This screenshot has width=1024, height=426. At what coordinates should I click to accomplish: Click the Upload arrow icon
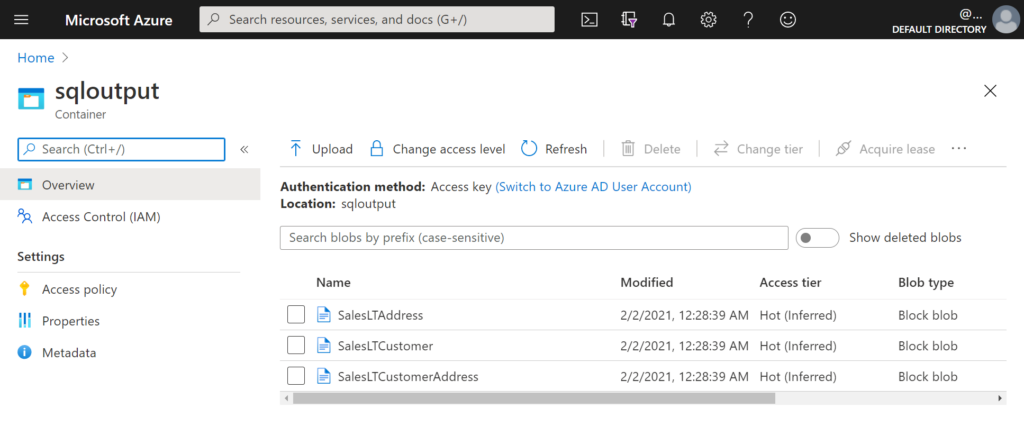[295, 149]
